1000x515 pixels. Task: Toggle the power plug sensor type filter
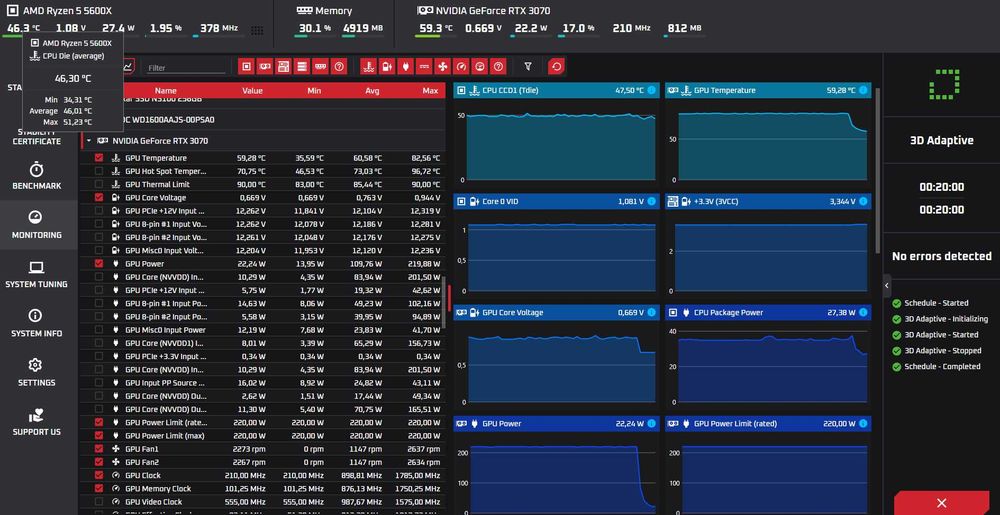coord(405,66)
